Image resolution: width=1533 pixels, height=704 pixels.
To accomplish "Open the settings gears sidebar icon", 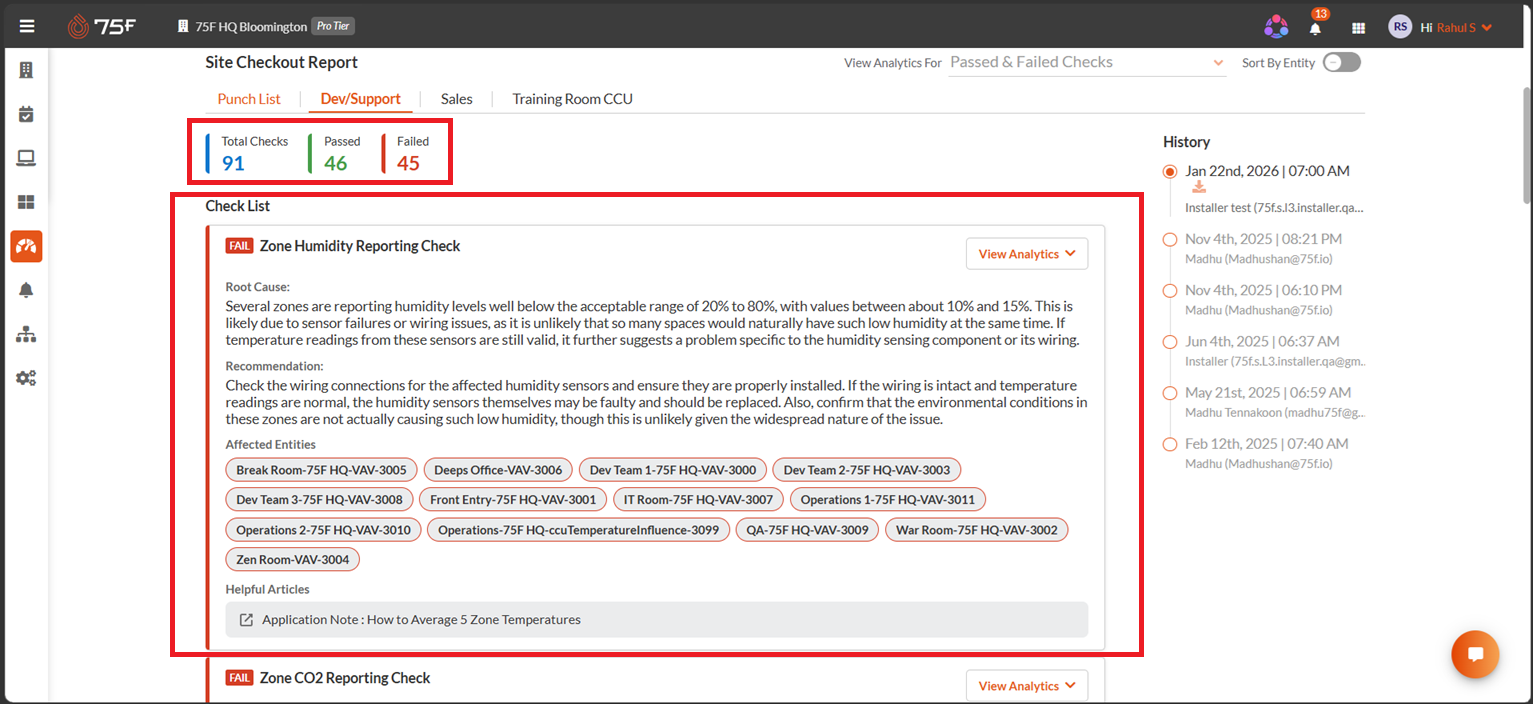I will 26,378.
